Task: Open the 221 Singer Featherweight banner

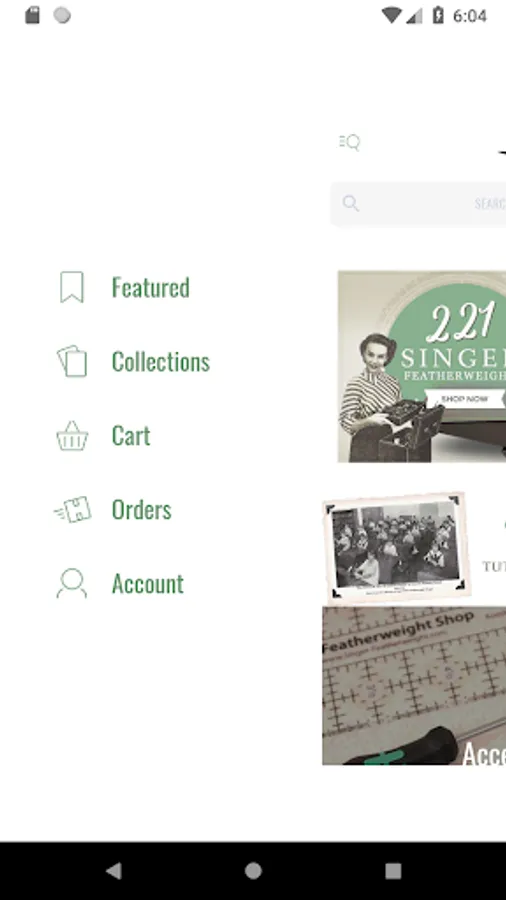Action: click(422, 366)
